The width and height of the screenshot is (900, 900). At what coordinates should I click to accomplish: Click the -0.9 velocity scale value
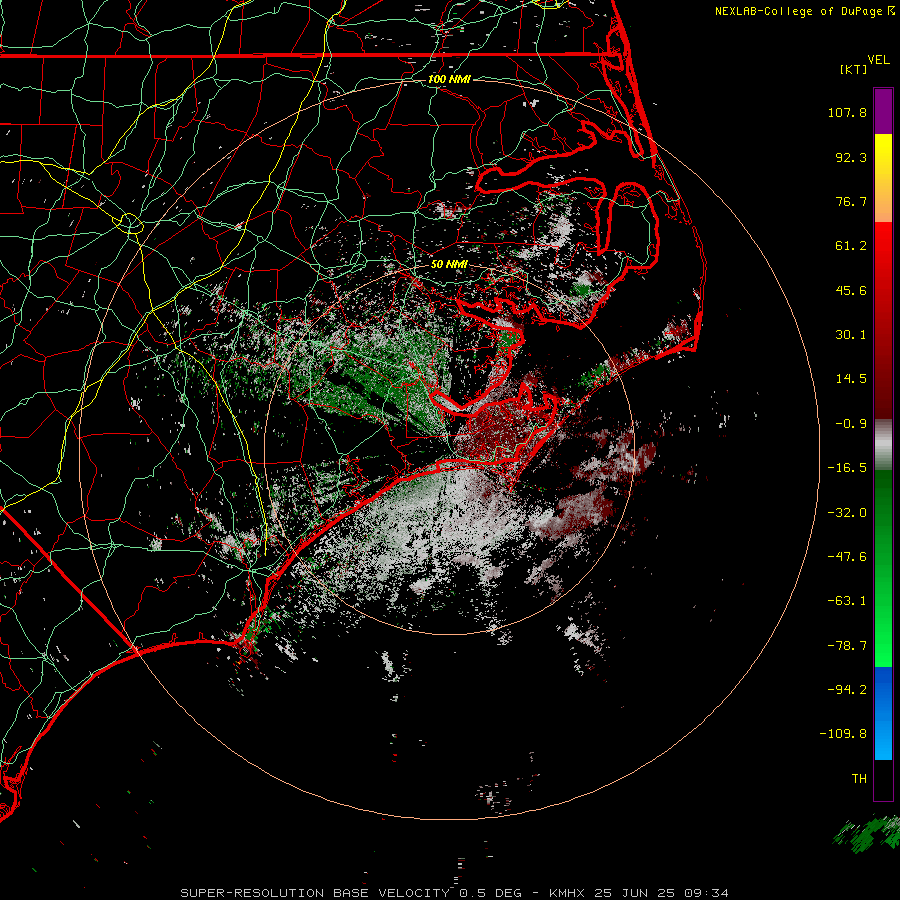point(851,424)
